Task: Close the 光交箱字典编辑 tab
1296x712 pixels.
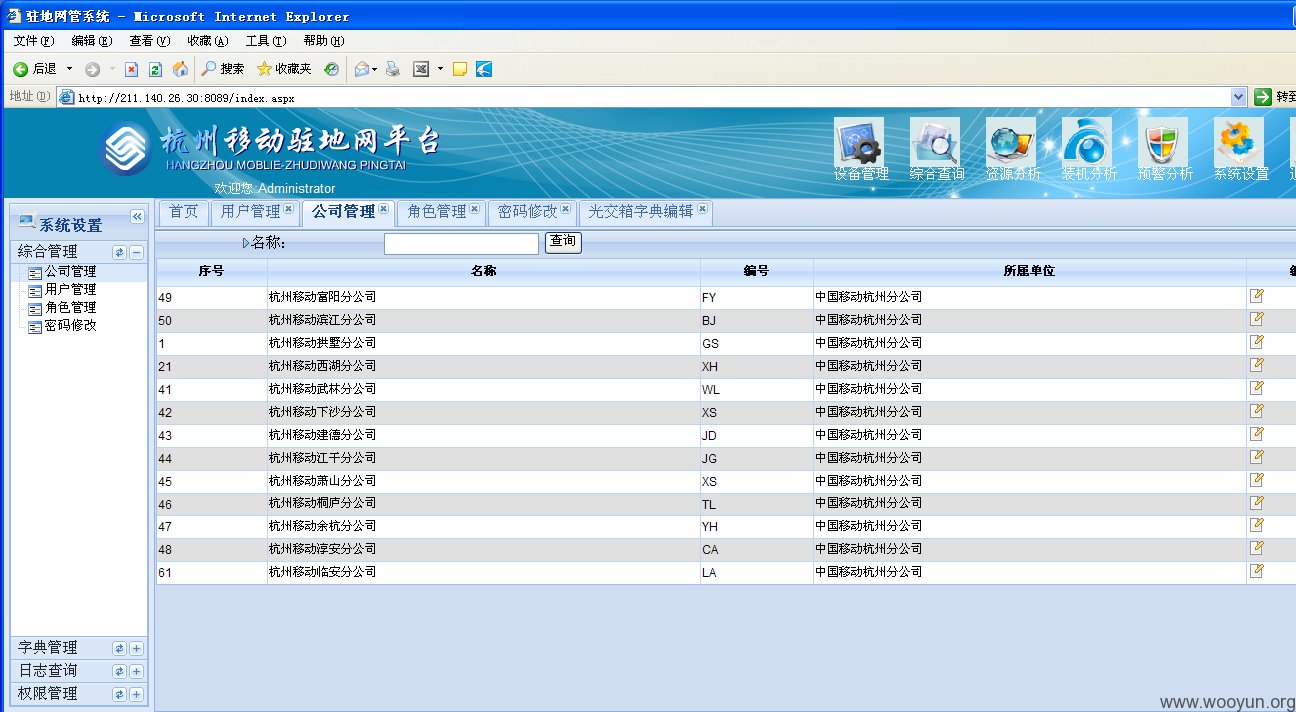Action: tap(703, 210)
